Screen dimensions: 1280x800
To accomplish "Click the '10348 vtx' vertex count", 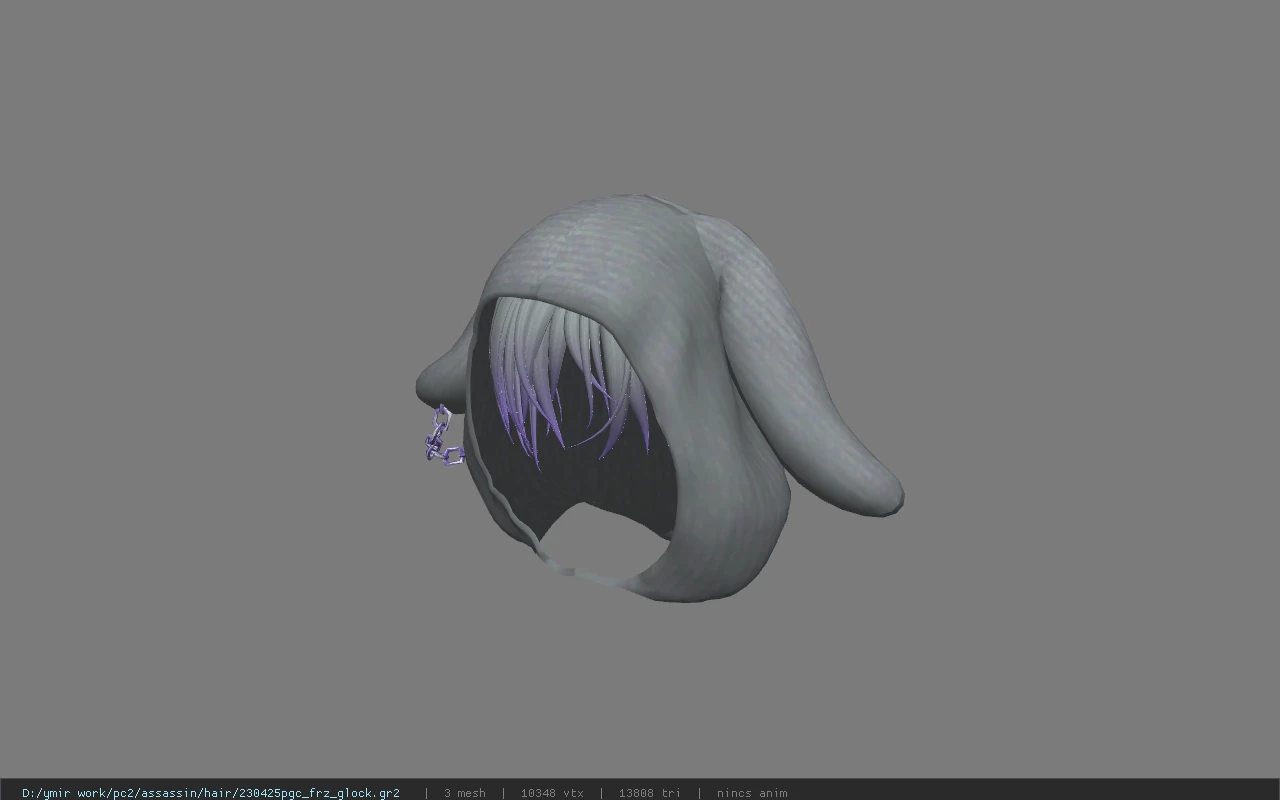I will tap(552, 793).
